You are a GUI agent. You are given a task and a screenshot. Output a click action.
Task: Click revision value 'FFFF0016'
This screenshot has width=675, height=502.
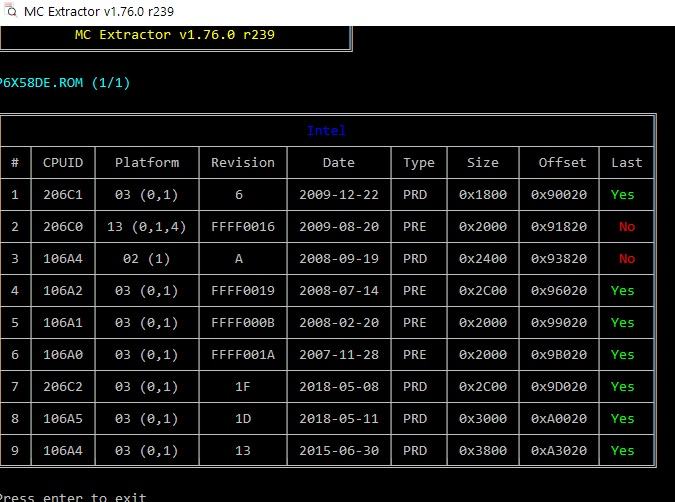click(x=243, y=226)
